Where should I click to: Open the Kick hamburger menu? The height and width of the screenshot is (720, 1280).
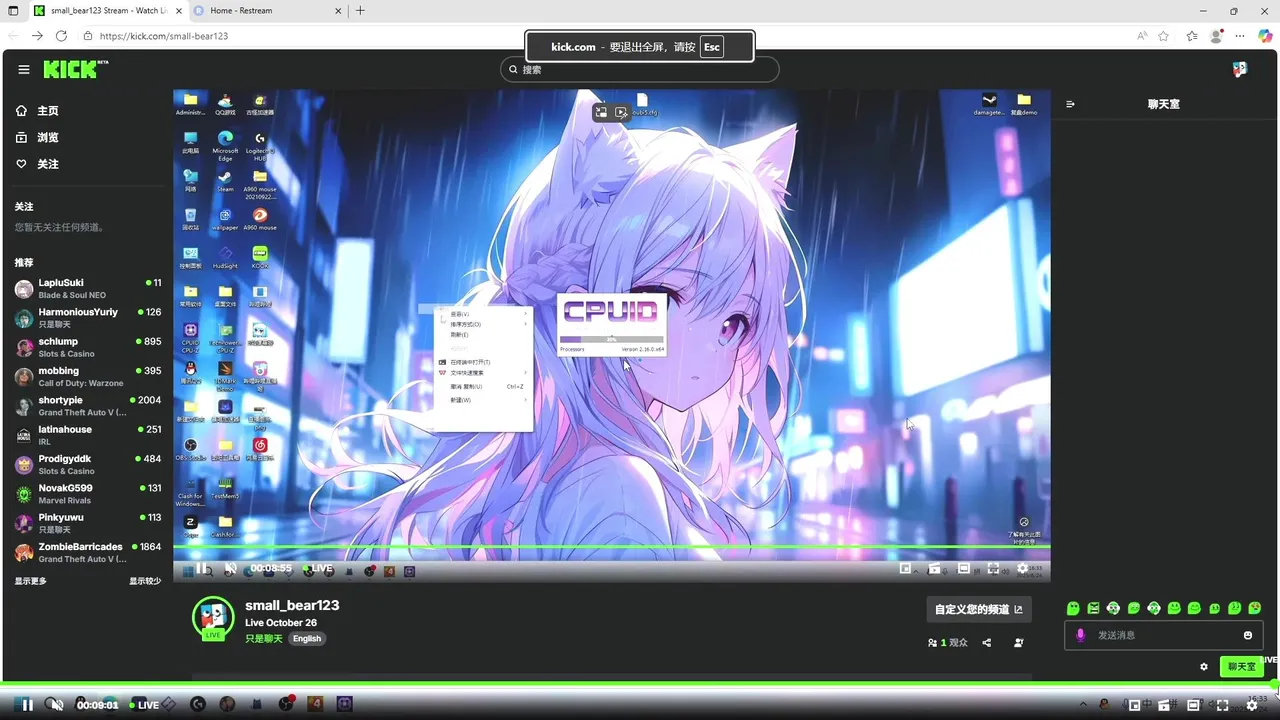[x=24, y=69]
